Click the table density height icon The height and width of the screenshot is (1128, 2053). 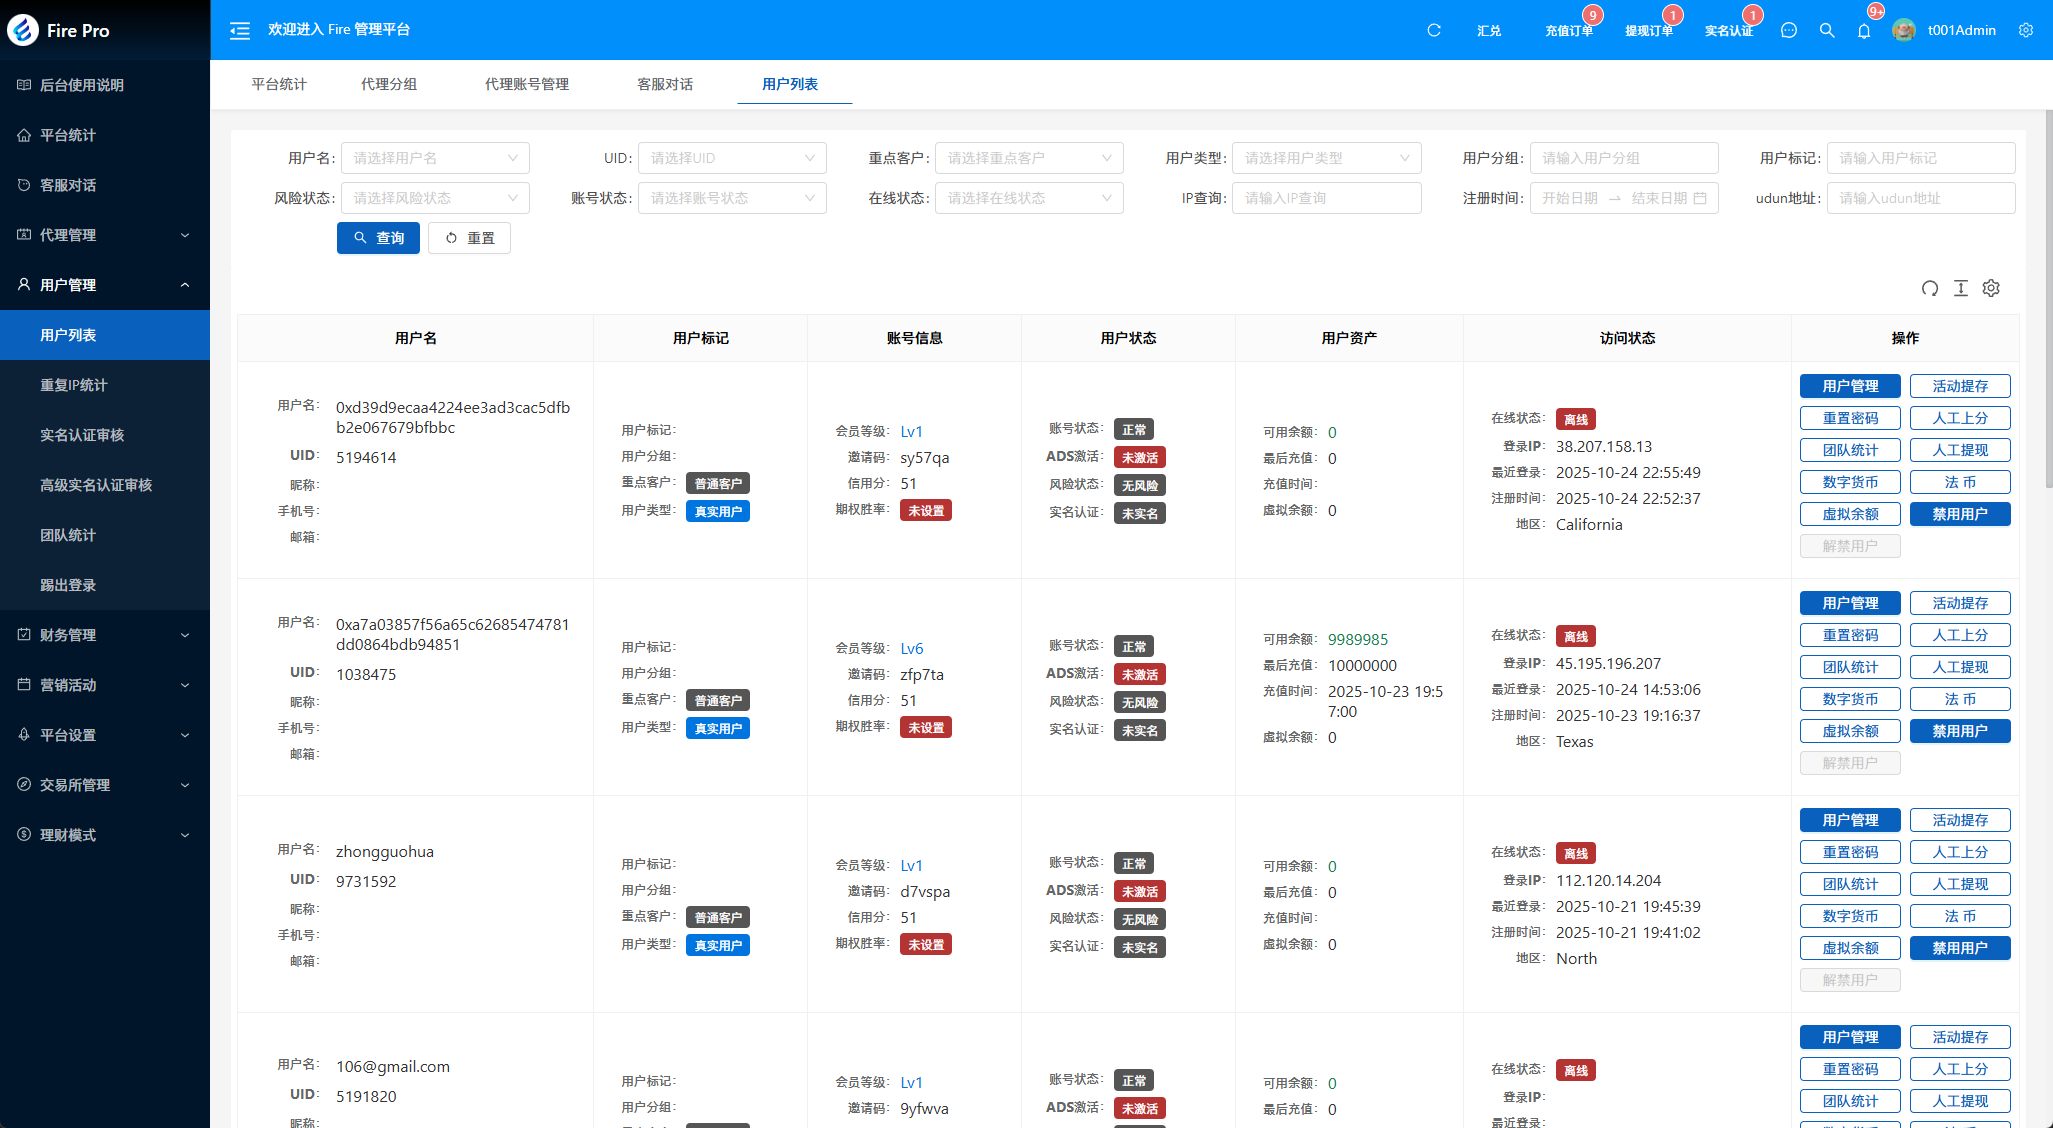pyautogui.click(x=1960, y=288)
